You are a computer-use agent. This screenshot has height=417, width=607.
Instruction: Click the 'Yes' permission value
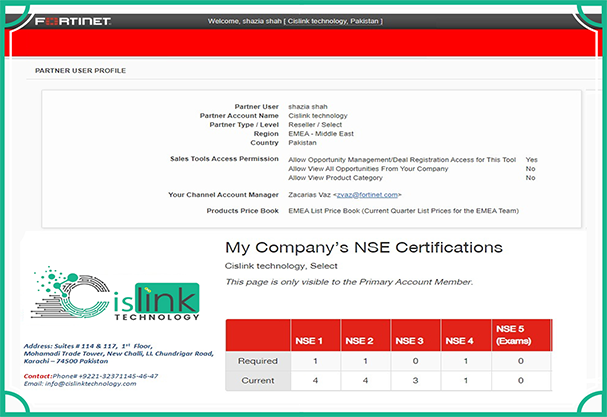(532, 160)
